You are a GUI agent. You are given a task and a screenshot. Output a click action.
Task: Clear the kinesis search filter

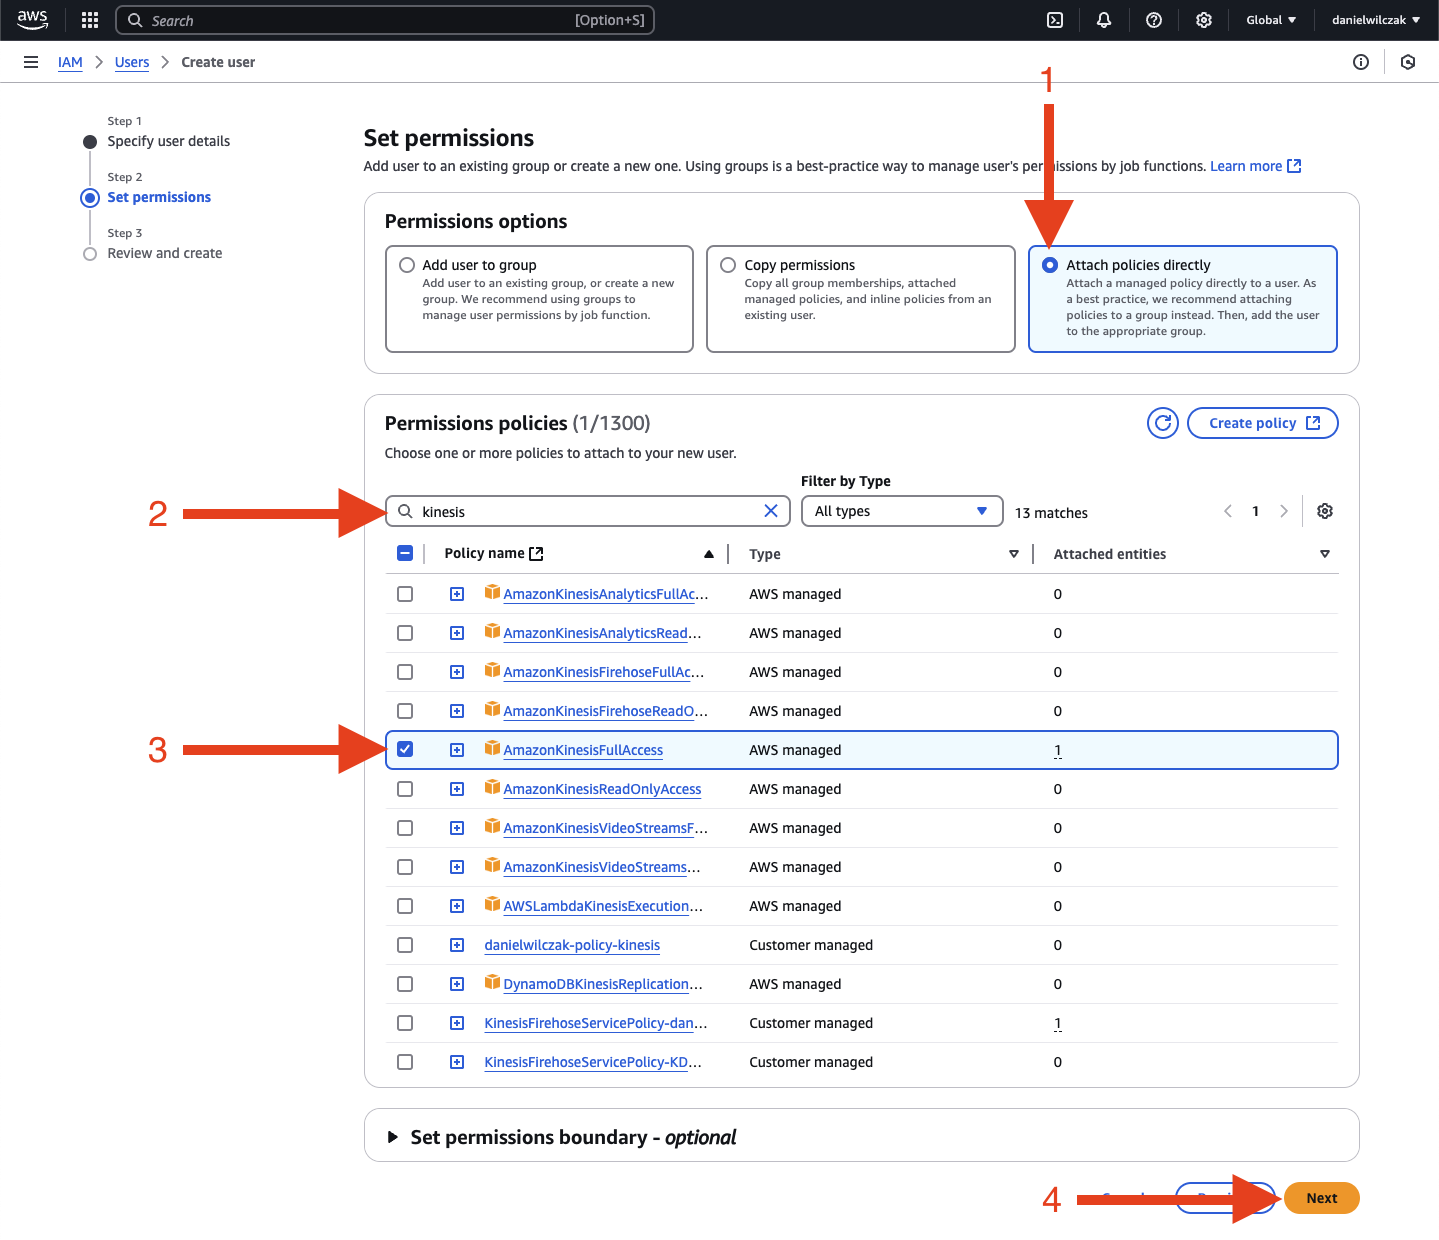coord(771,511)
